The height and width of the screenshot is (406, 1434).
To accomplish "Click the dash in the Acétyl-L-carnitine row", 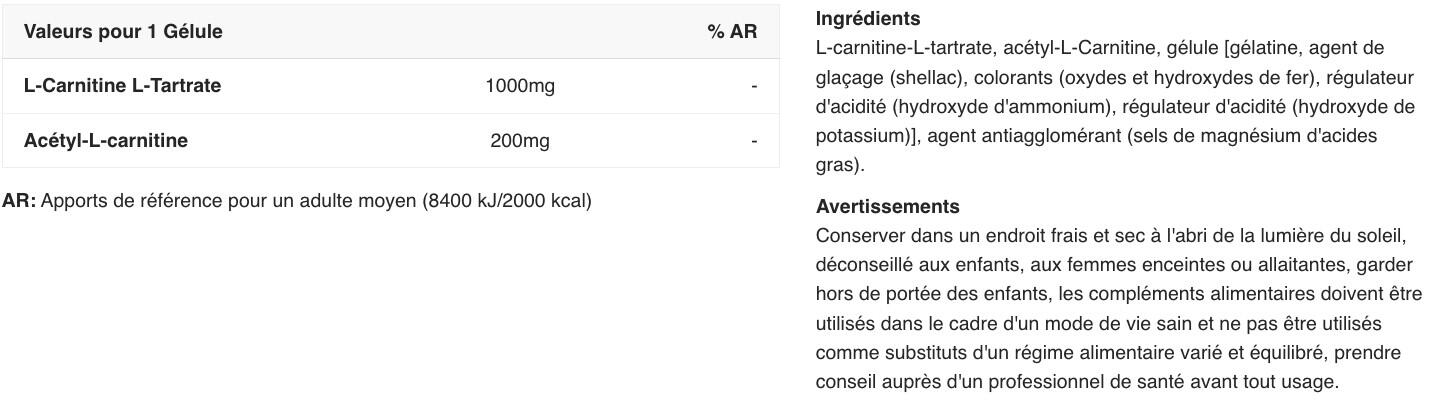I will [x=754, y=141].
